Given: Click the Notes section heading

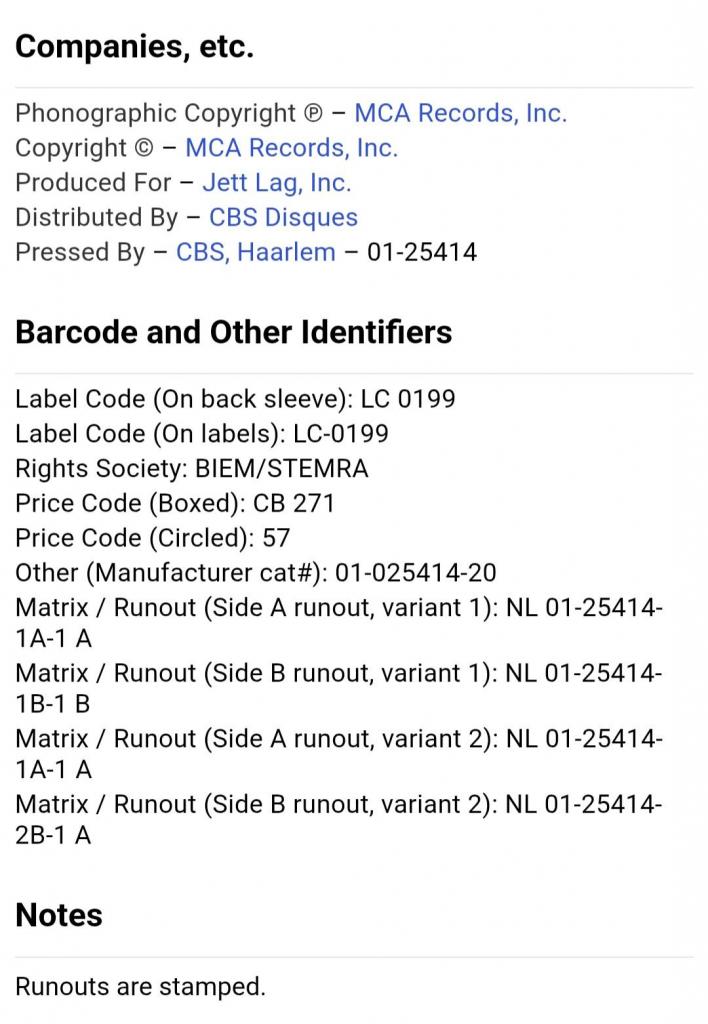Looking at the screenshot, I should coord(59,915).
